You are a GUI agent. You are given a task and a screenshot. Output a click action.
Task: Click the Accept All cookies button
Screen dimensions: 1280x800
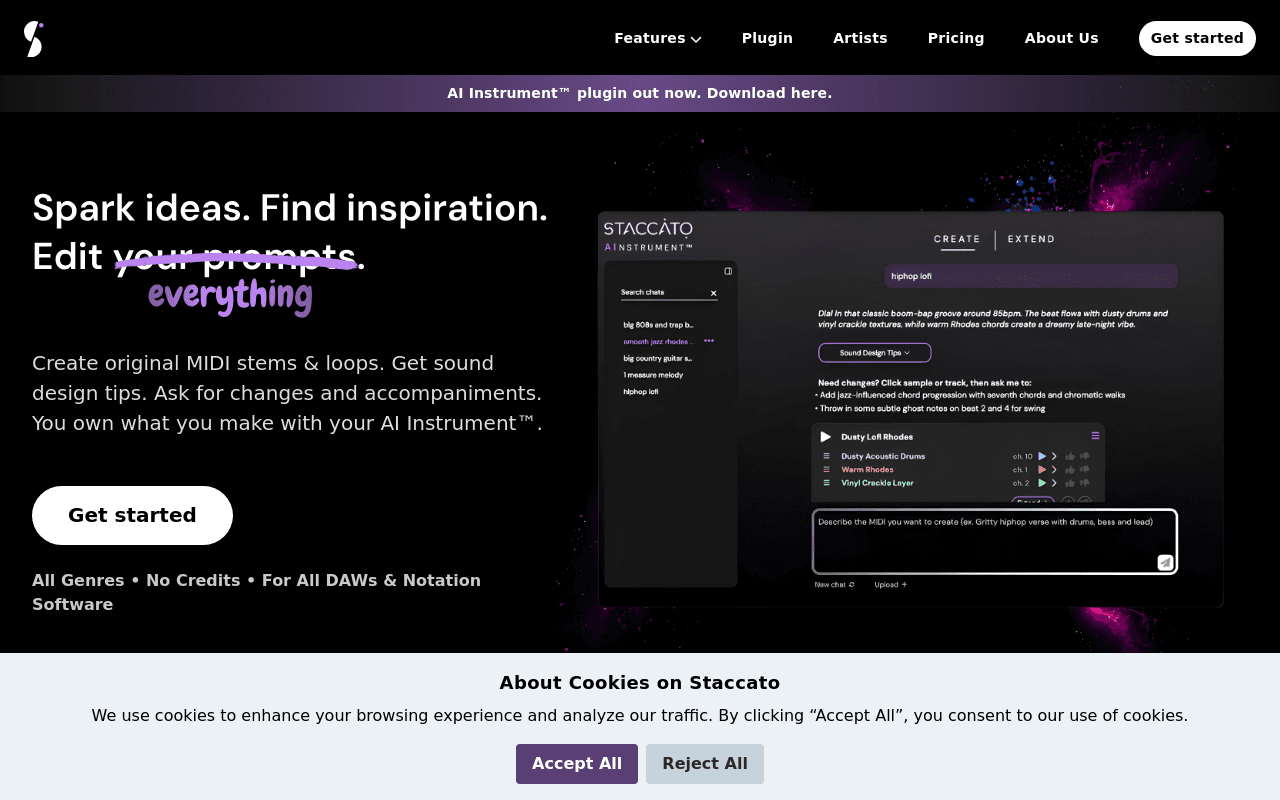pyautogui.click(x=577, y=764)
